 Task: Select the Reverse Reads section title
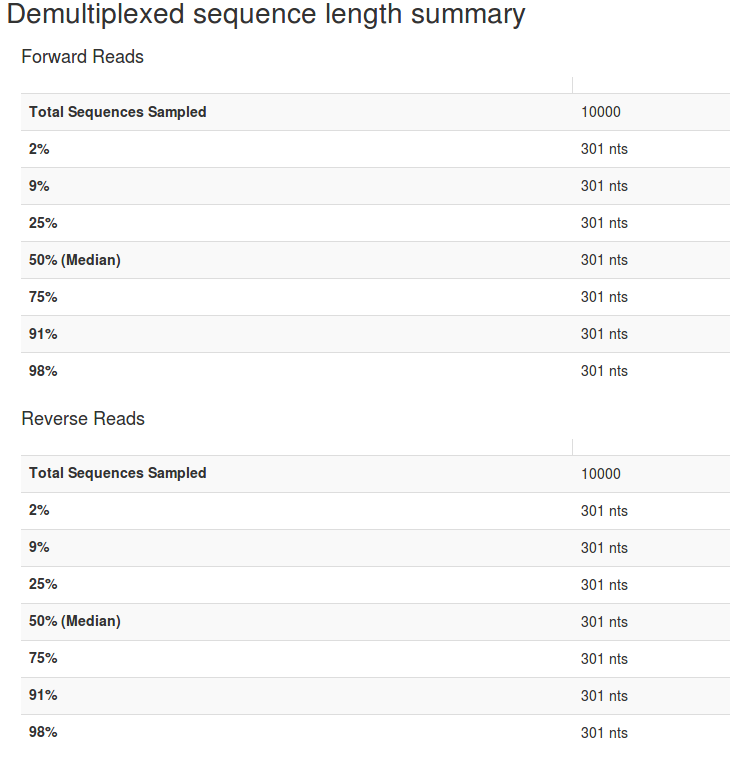83,418
